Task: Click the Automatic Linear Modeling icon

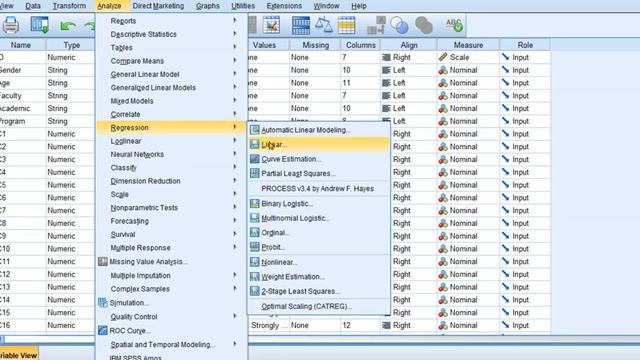Action: pyautogui.click(x=255, y=130)
